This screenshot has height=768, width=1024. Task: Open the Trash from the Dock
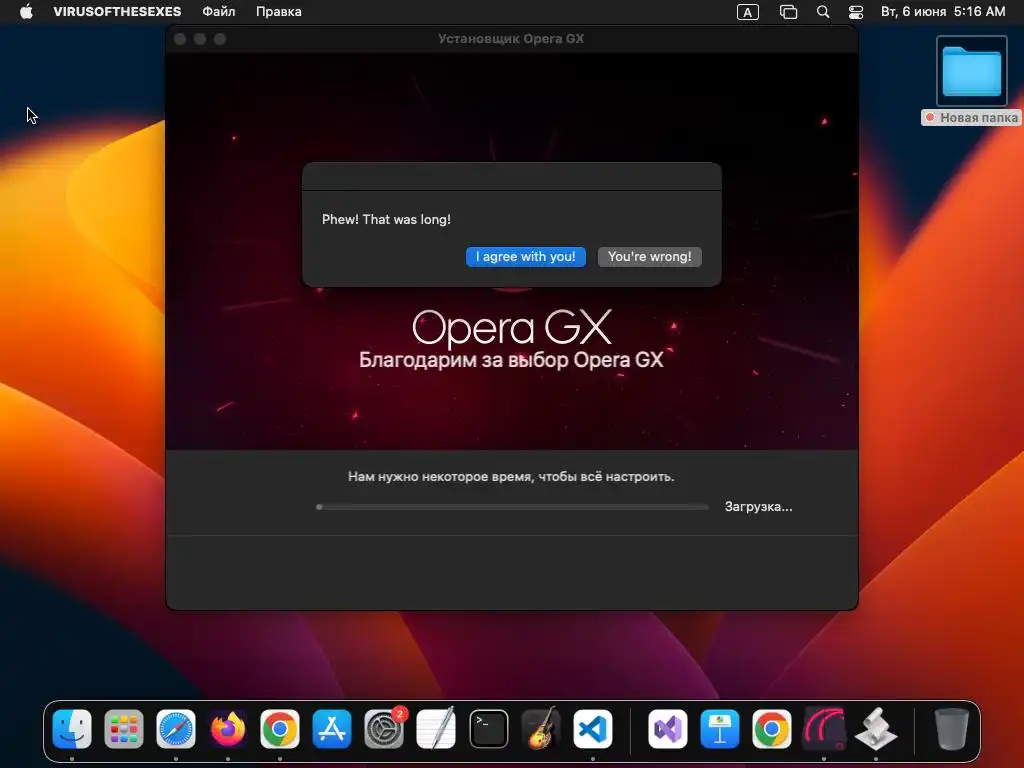(952, 729)
